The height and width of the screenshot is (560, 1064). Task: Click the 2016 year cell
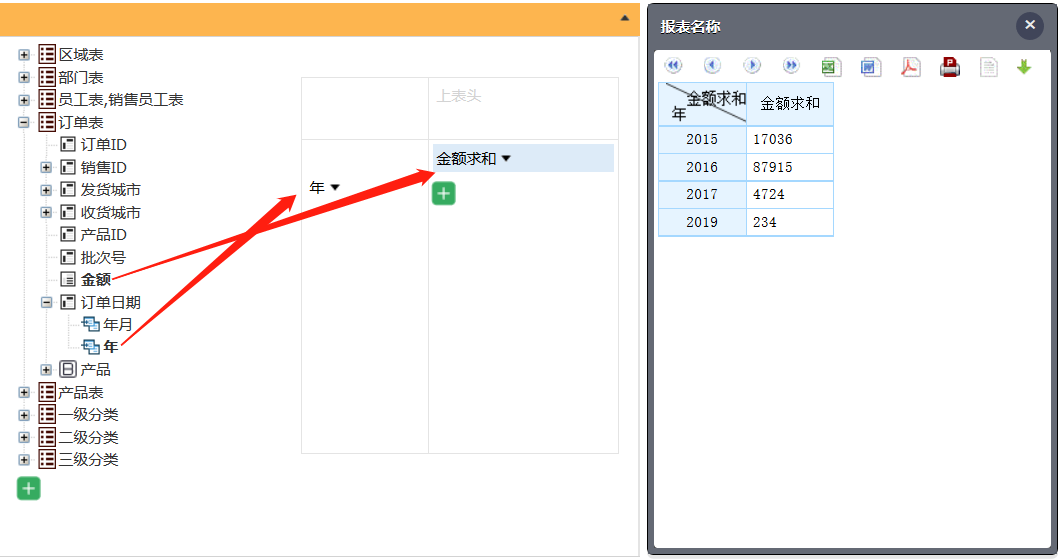click(702, 167)
